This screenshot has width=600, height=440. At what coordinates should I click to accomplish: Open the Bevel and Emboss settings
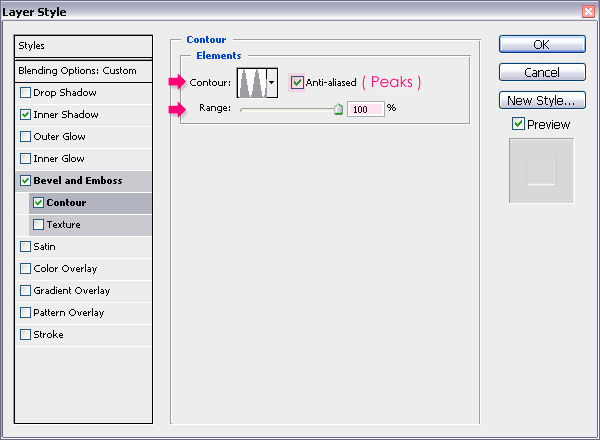78,181
